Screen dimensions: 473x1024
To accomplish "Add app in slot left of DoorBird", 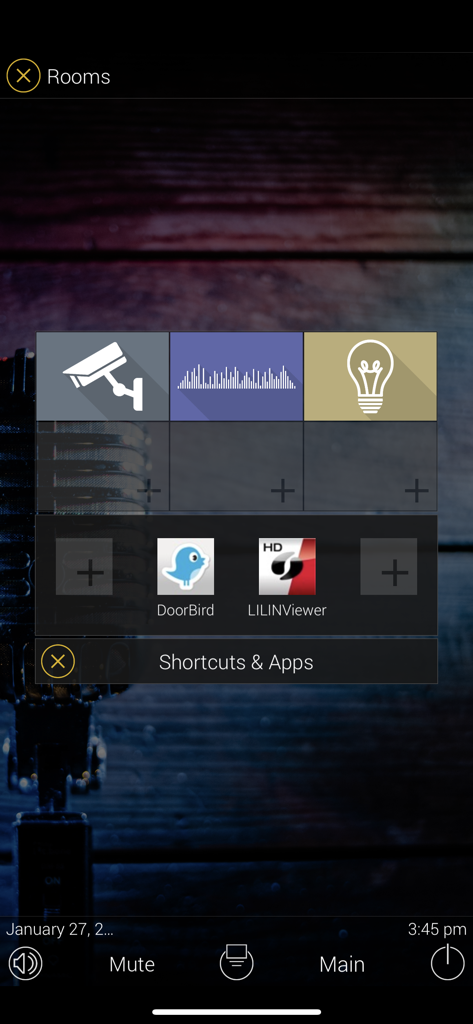I will click(84, 566).
